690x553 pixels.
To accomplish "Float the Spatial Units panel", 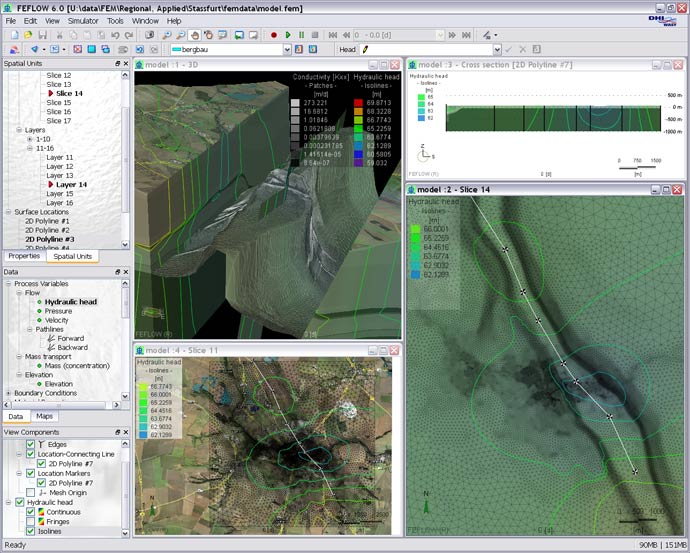I will [x=117, y=63].
